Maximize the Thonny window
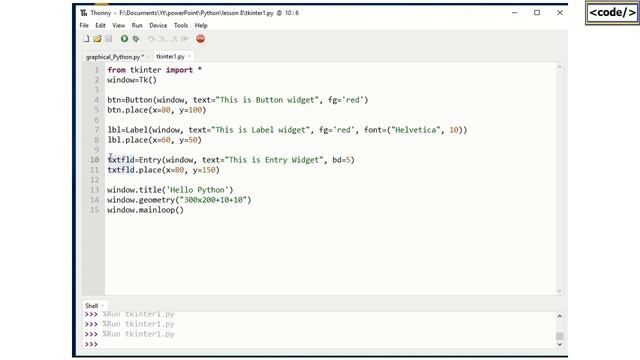The width and height of the screenshot is (640, 360). 537,13
